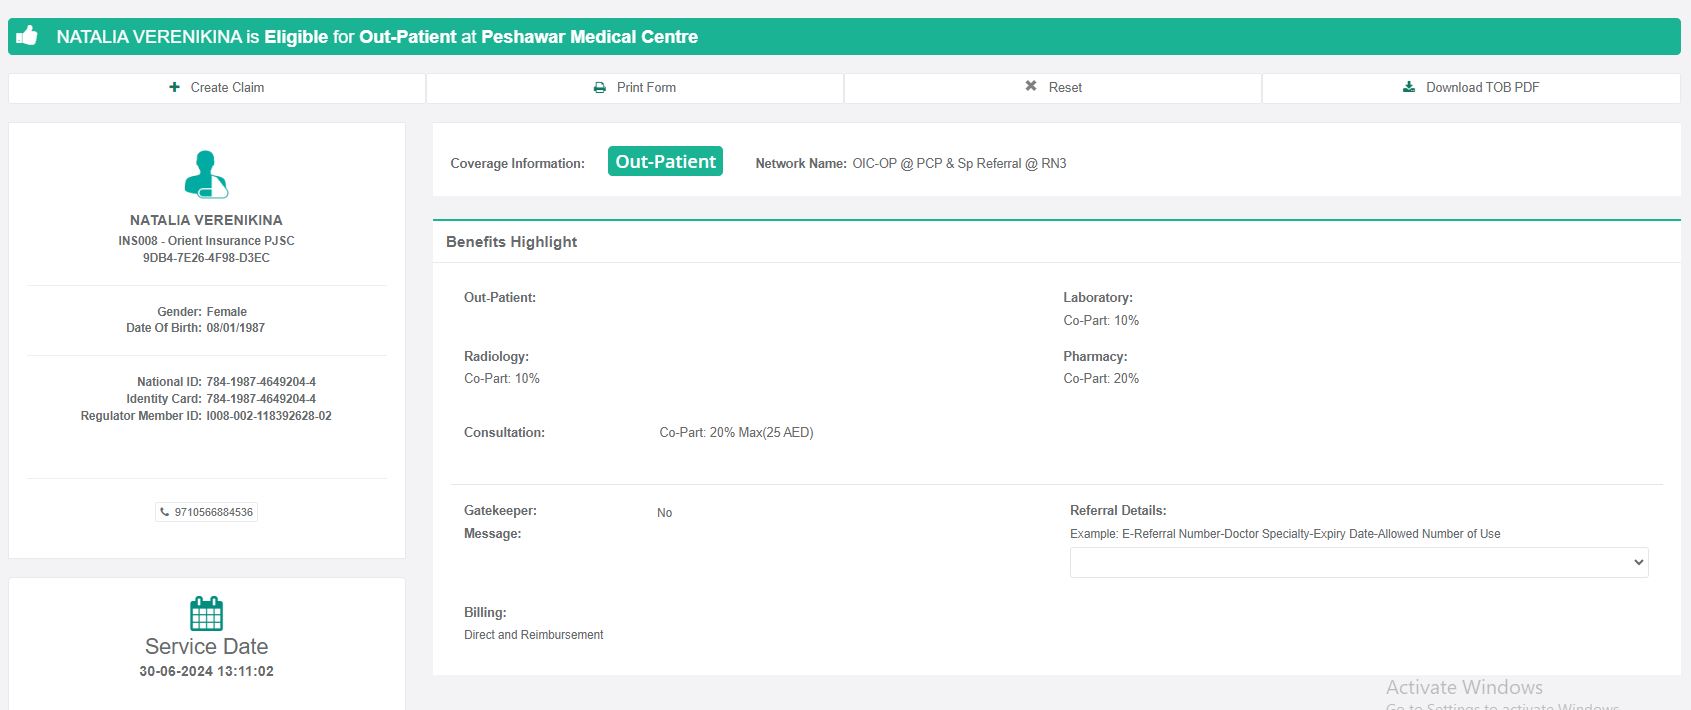Click the network name OIC-OP text
The image size is (1691, 710).
click(x=958, y=163)
